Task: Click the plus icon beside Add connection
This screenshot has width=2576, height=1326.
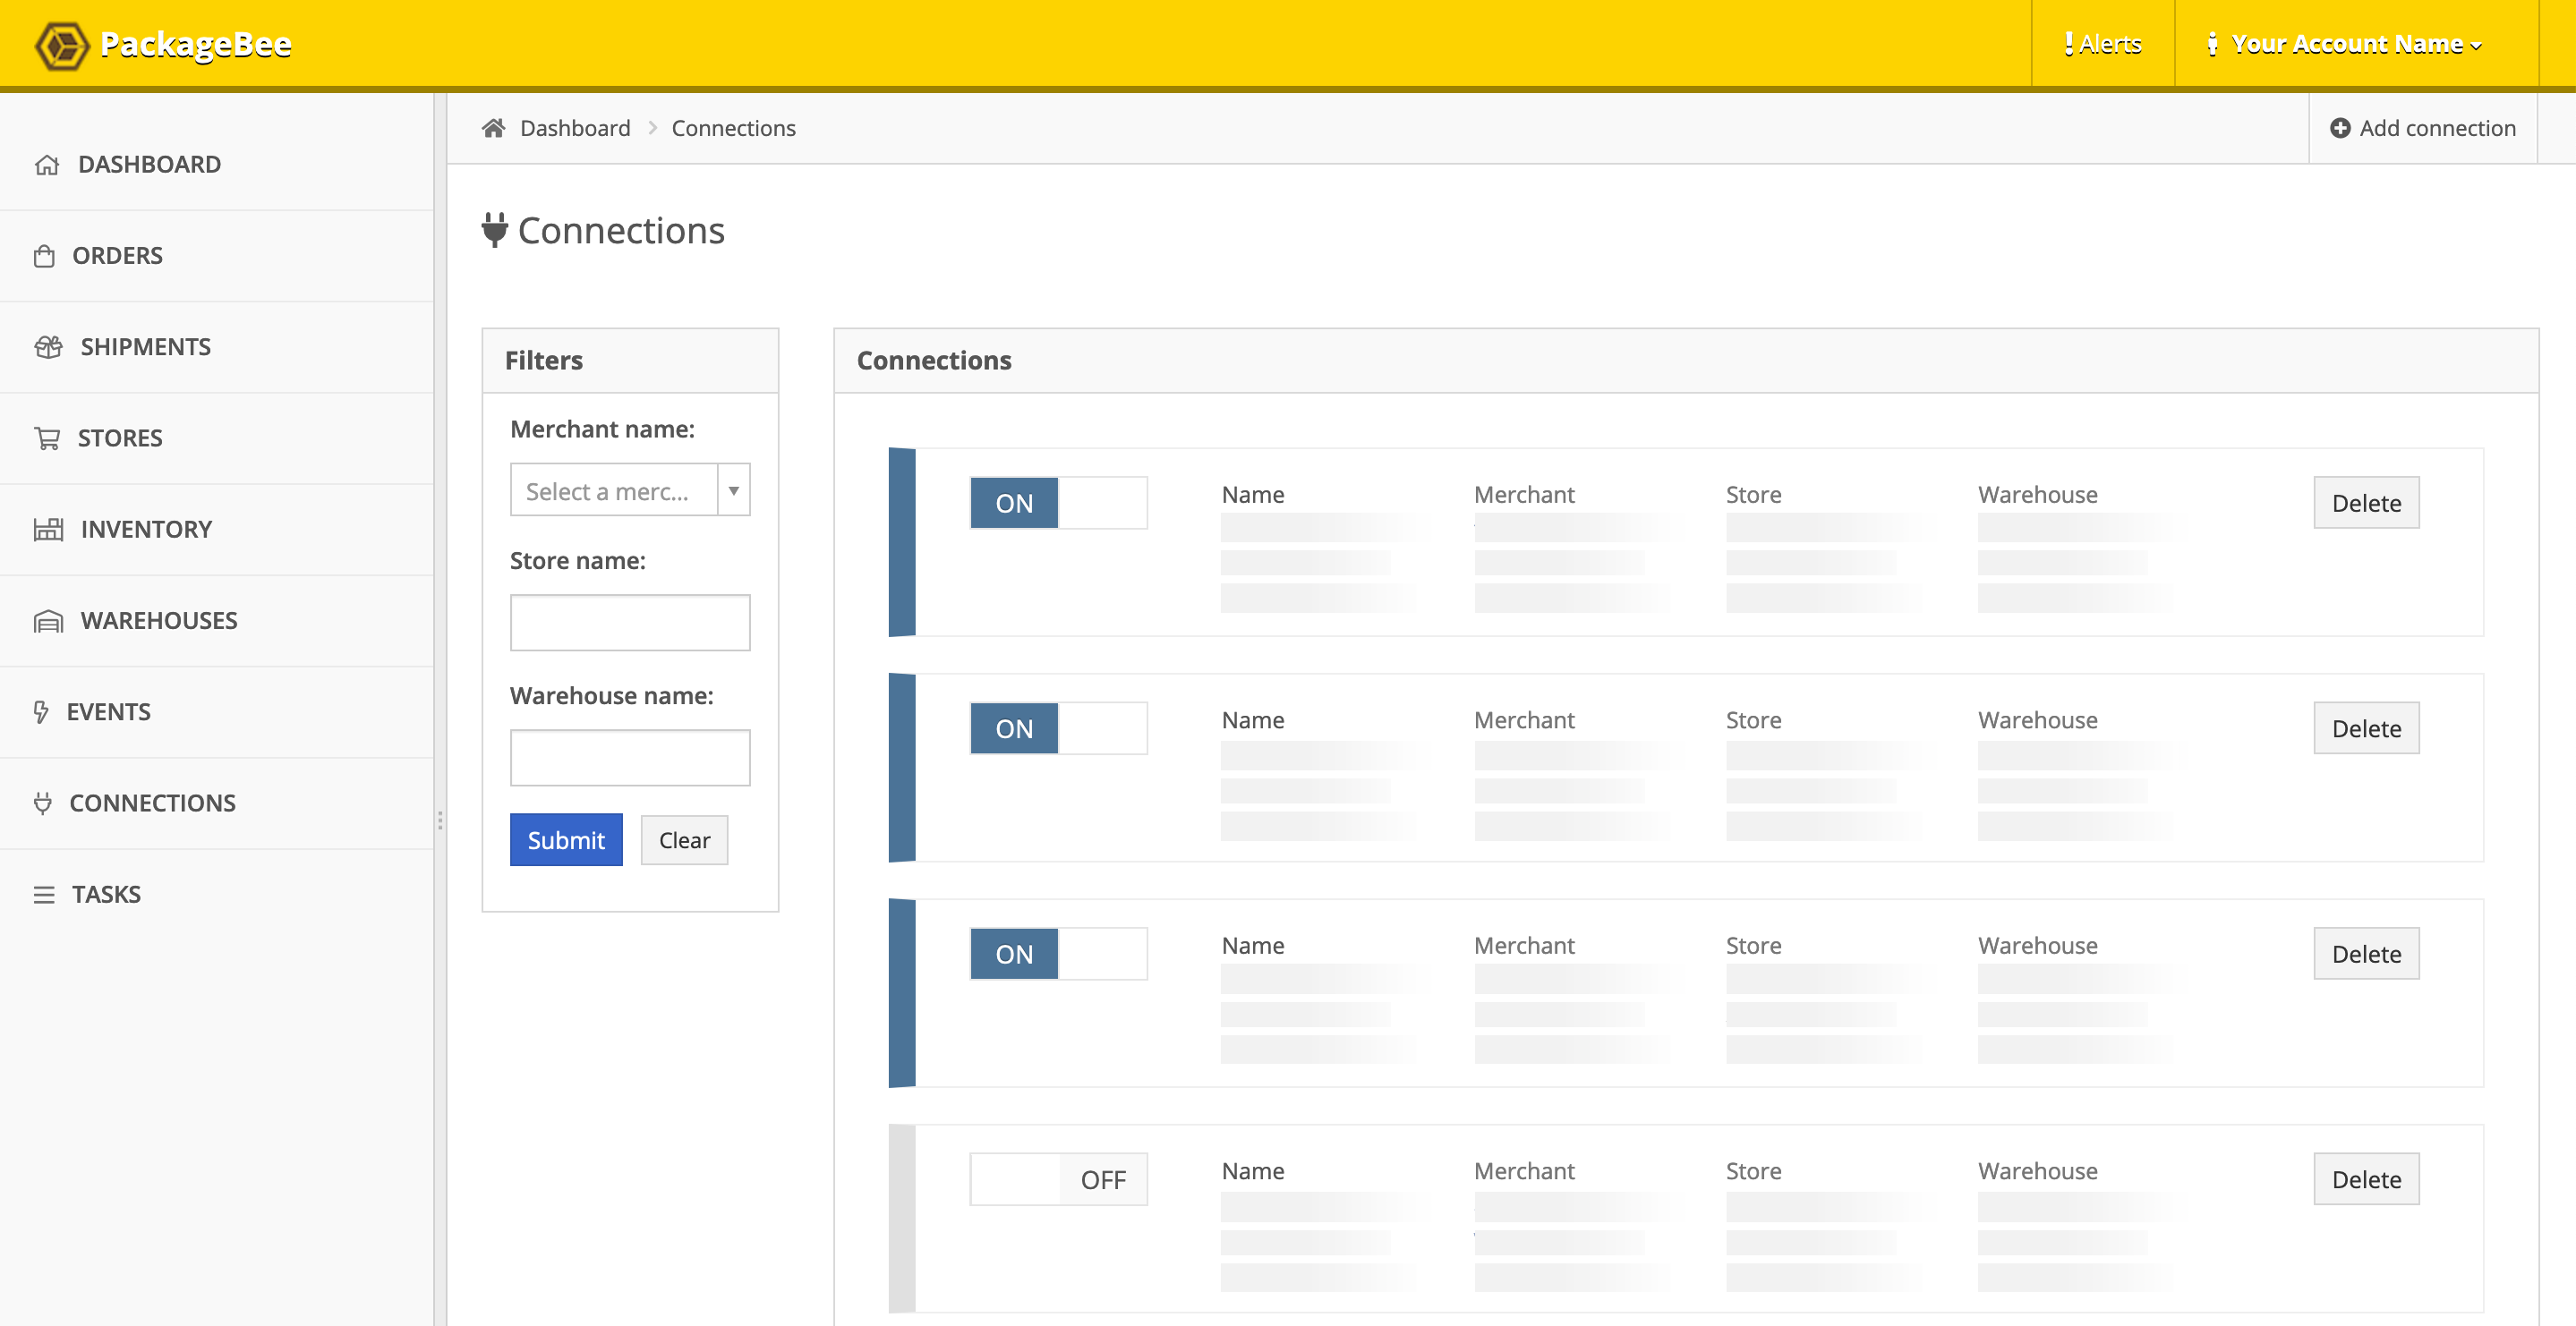Action: (2340, 128)
